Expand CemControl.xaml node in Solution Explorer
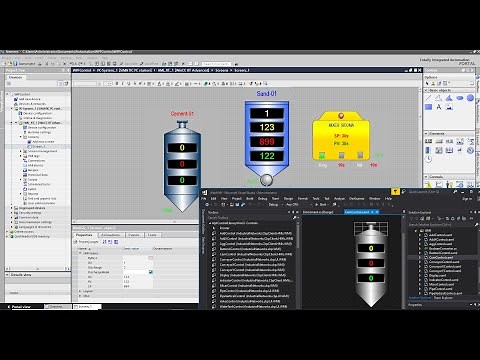Screen dimensions: 480x360 pos(420,257)
